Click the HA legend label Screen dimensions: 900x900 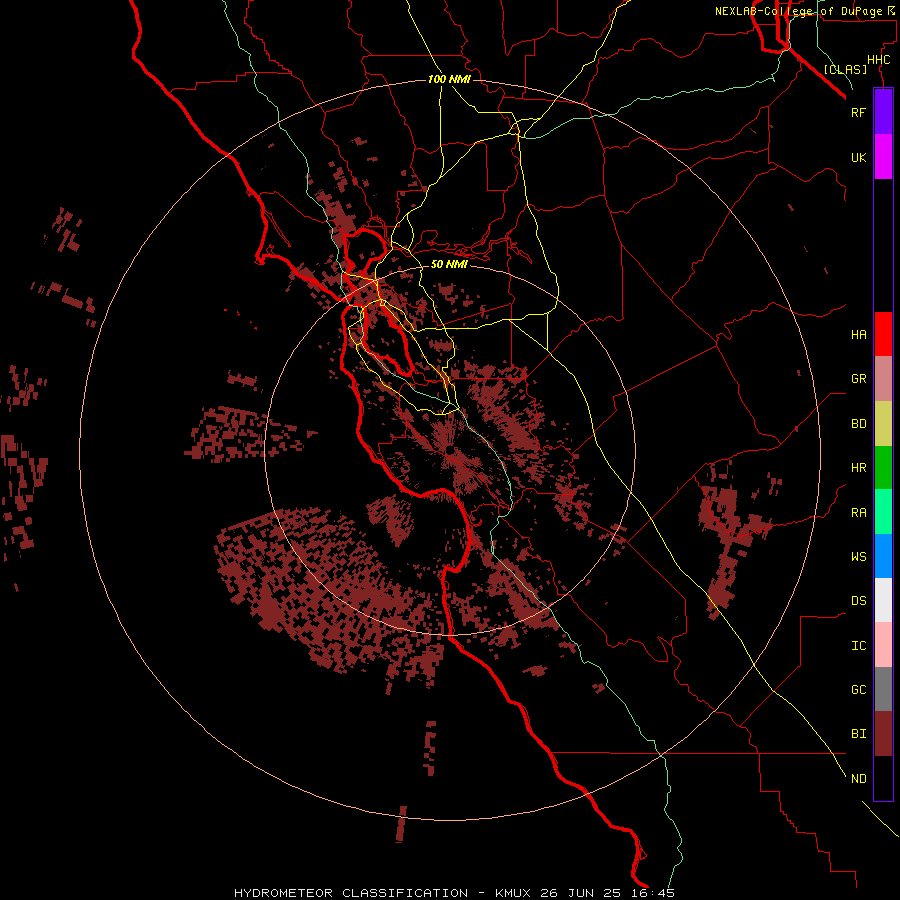(858, 334)
